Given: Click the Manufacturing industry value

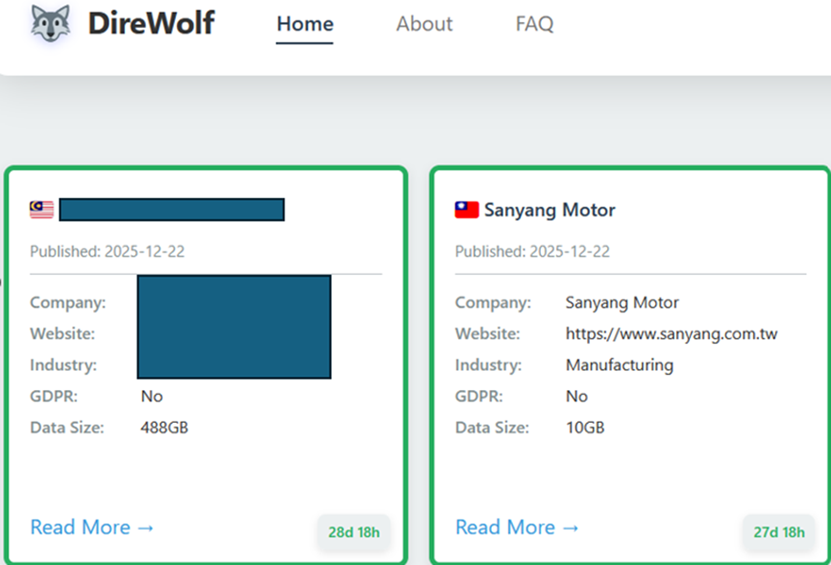Looking at the screenshot, I should coord(619,365).
